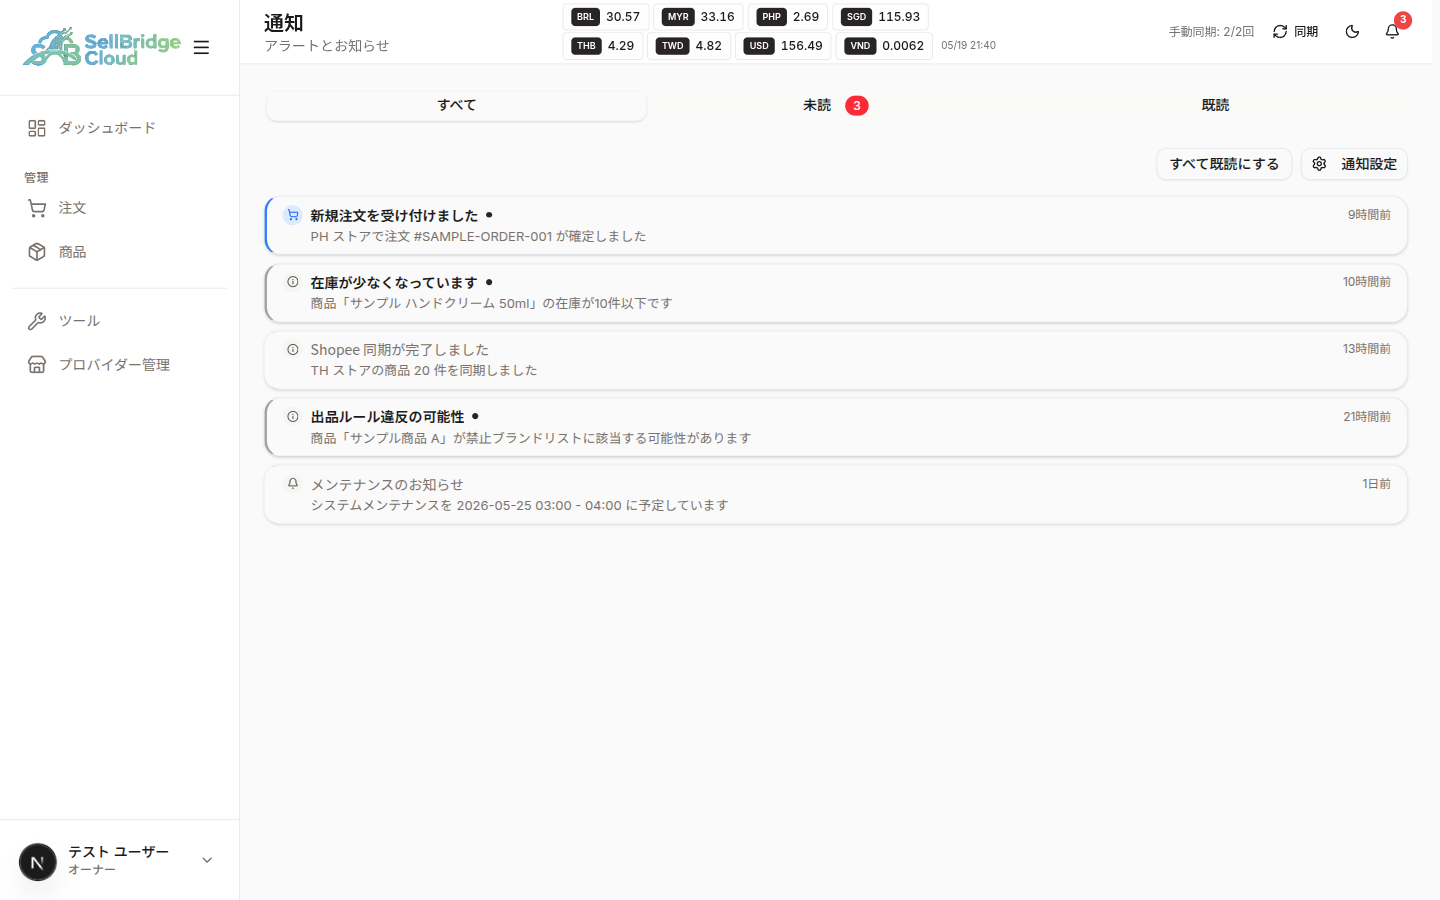Open the 注文 orders page

click(x=119, y=208)
